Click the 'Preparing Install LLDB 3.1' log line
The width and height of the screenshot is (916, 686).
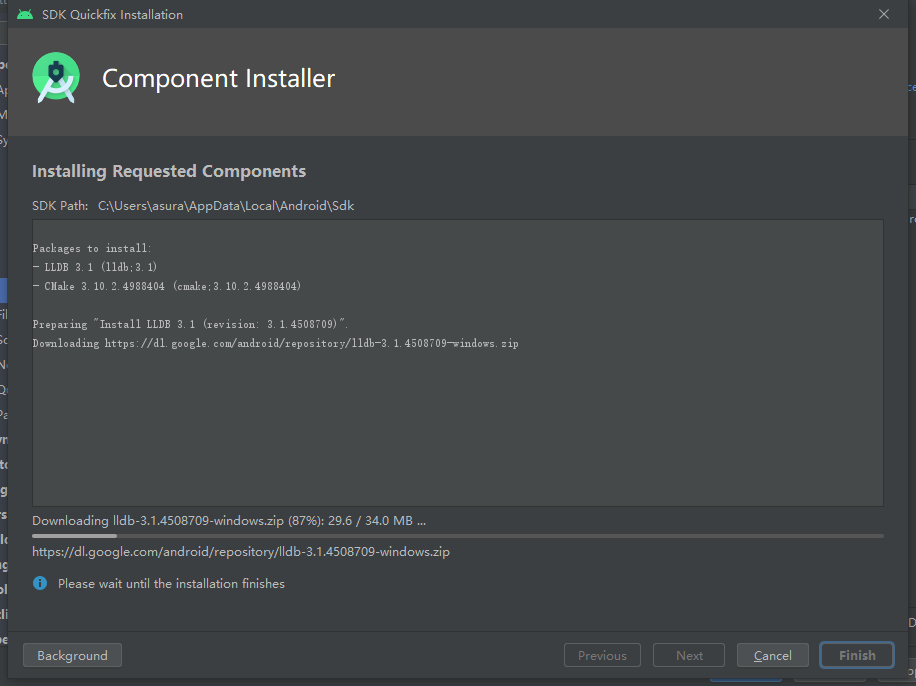coord(190,324)
